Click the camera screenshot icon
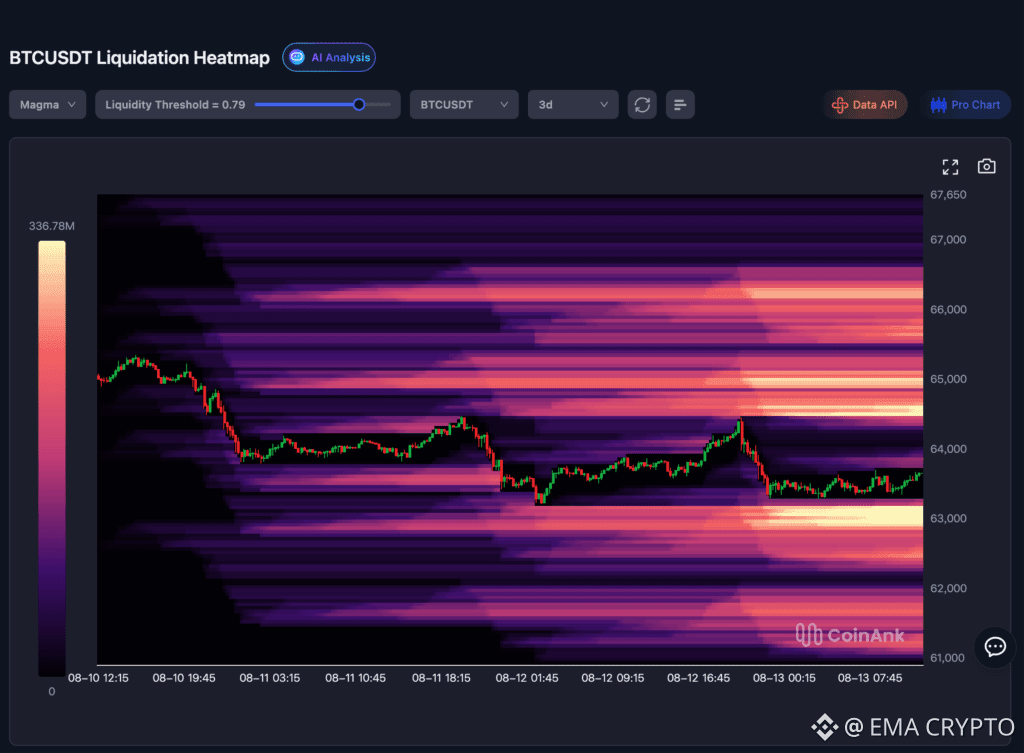1024x753 pixels. pyautogui.click(x=986, y=167)
